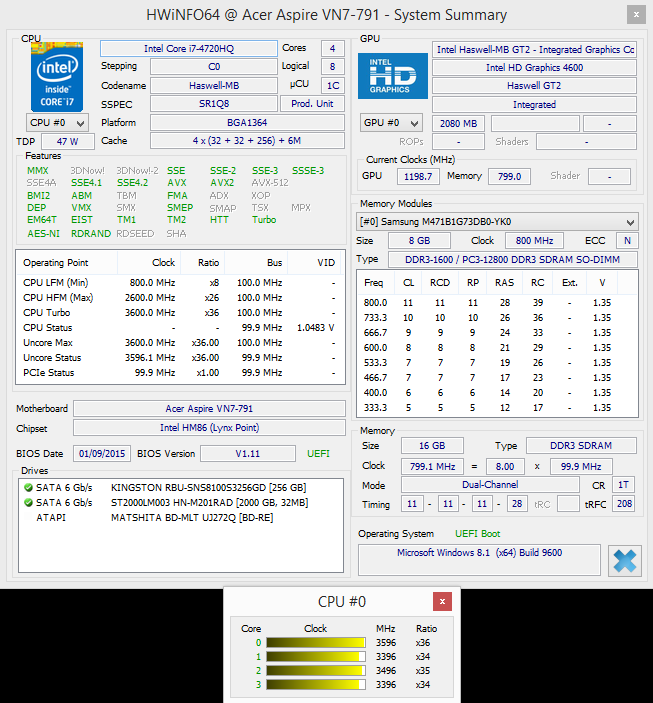
Task: Click the Memory Mode Dual-Channel field
Action: click(490, 485)
